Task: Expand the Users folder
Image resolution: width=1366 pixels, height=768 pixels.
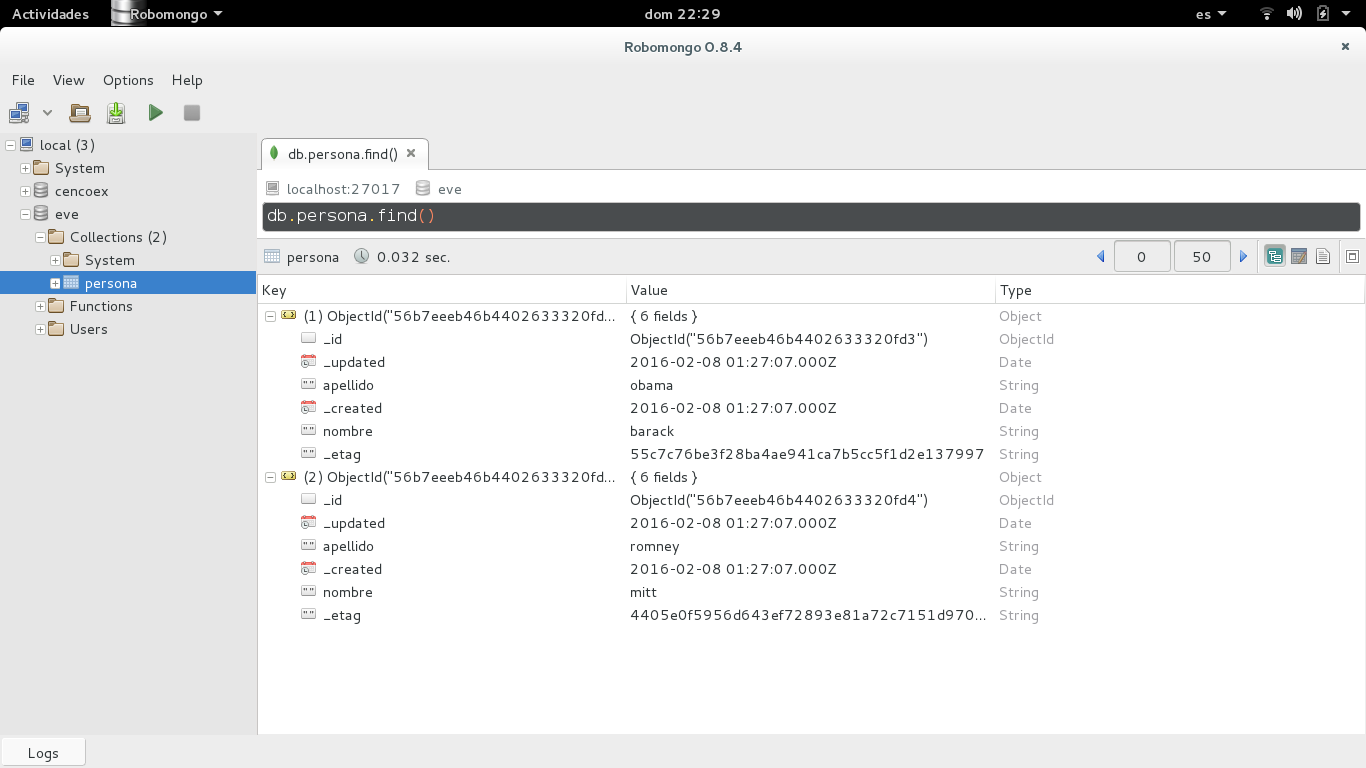Action: click(40, 329)
